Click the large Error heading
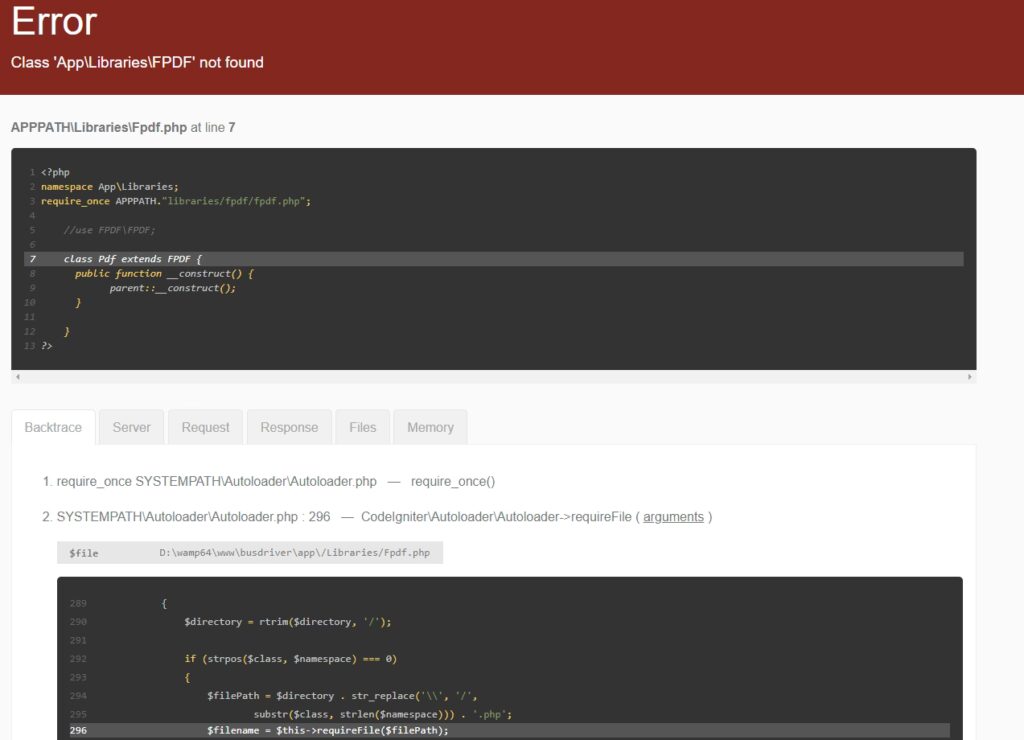This screenshot has height=740, width=1024. click(54, 21)
